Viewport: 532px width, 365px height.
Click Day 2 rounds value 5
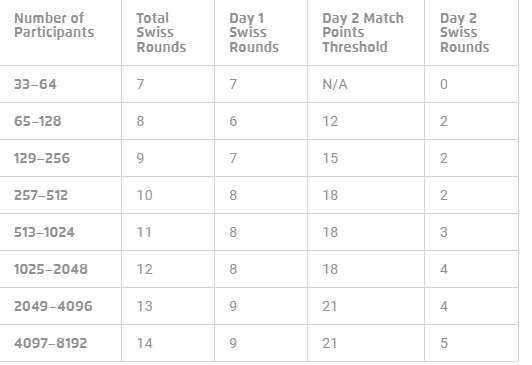tap(444, 343)
